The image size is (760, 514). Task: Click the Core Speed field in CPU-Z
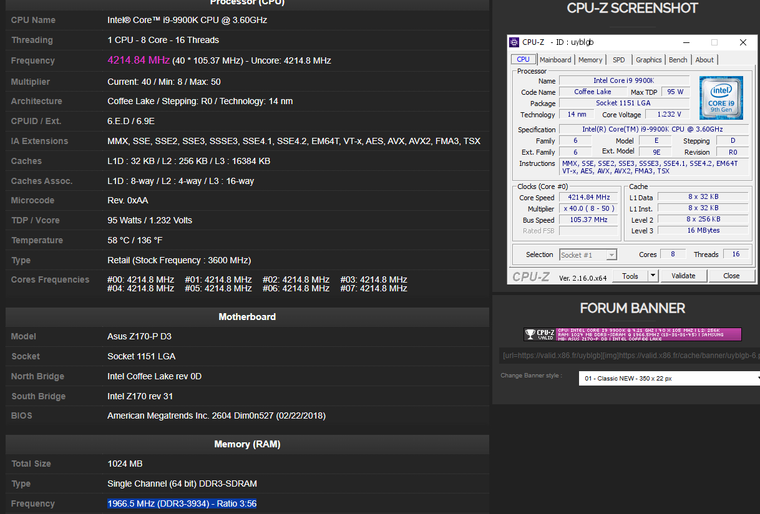589,197
